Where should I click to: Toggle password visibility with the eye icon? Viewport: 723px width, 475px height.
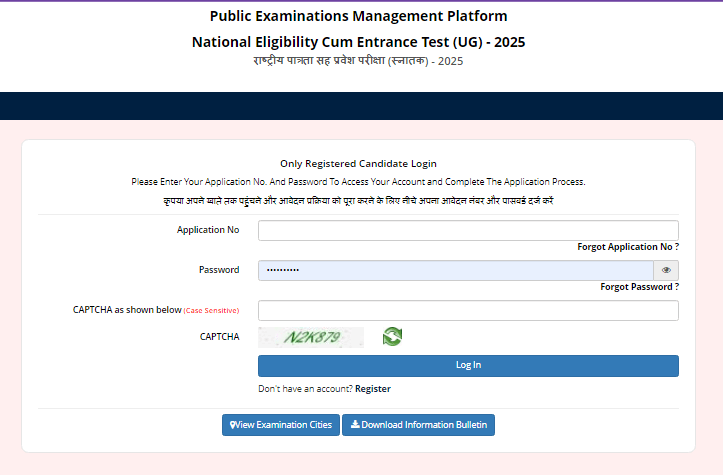pyautogui.click(x=666, y=270)
